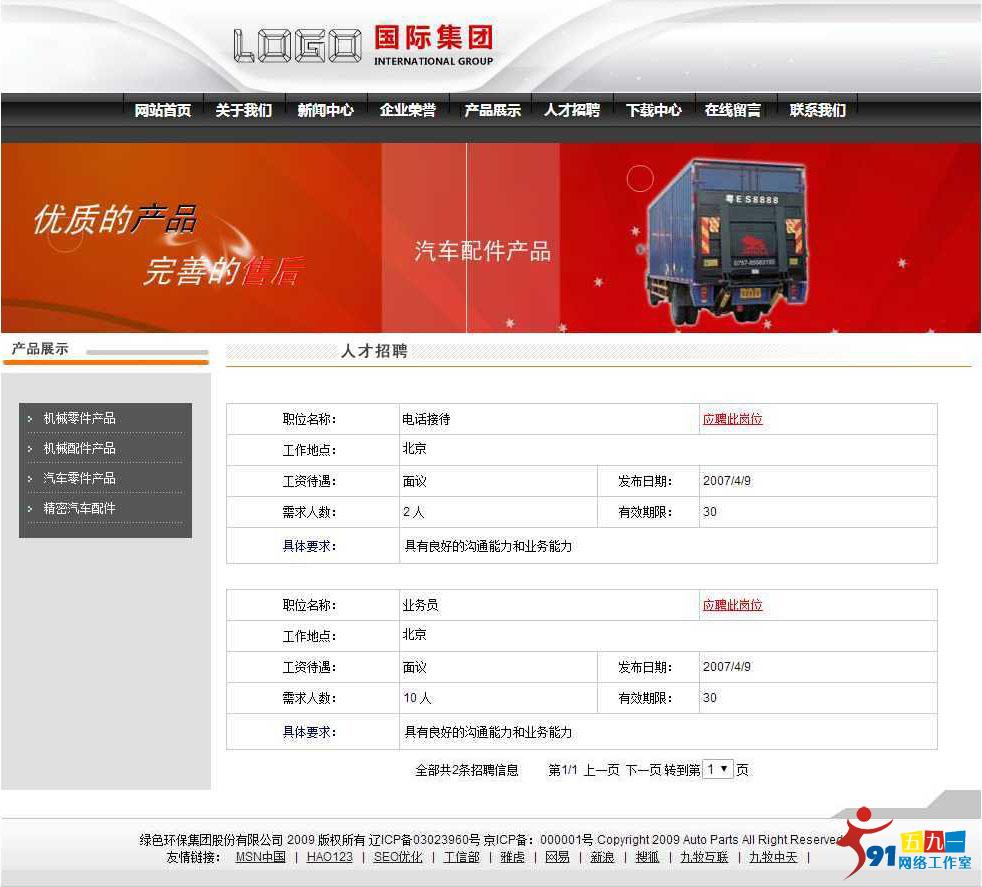Screen dimensions: 982x887
Task: Apply for the 电话接待 position via 应聘此岗位
Action: [731, 419]
